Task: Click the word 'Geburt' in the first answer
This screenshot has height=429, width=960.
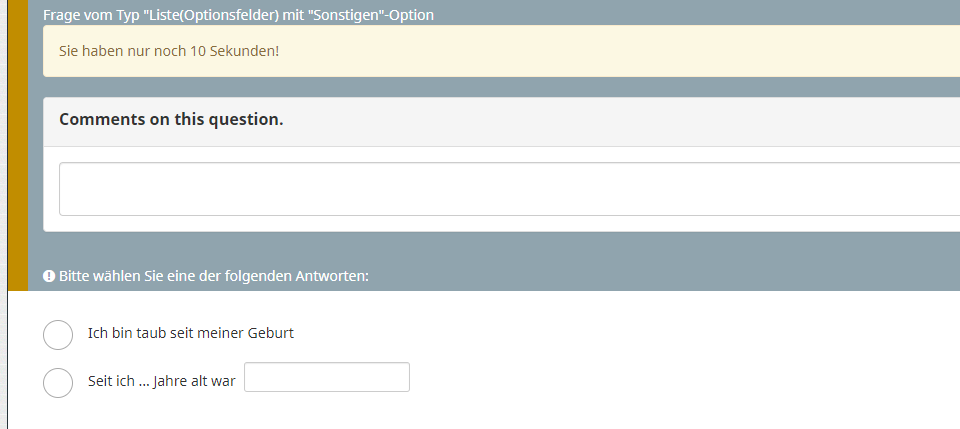Action: 271,334
